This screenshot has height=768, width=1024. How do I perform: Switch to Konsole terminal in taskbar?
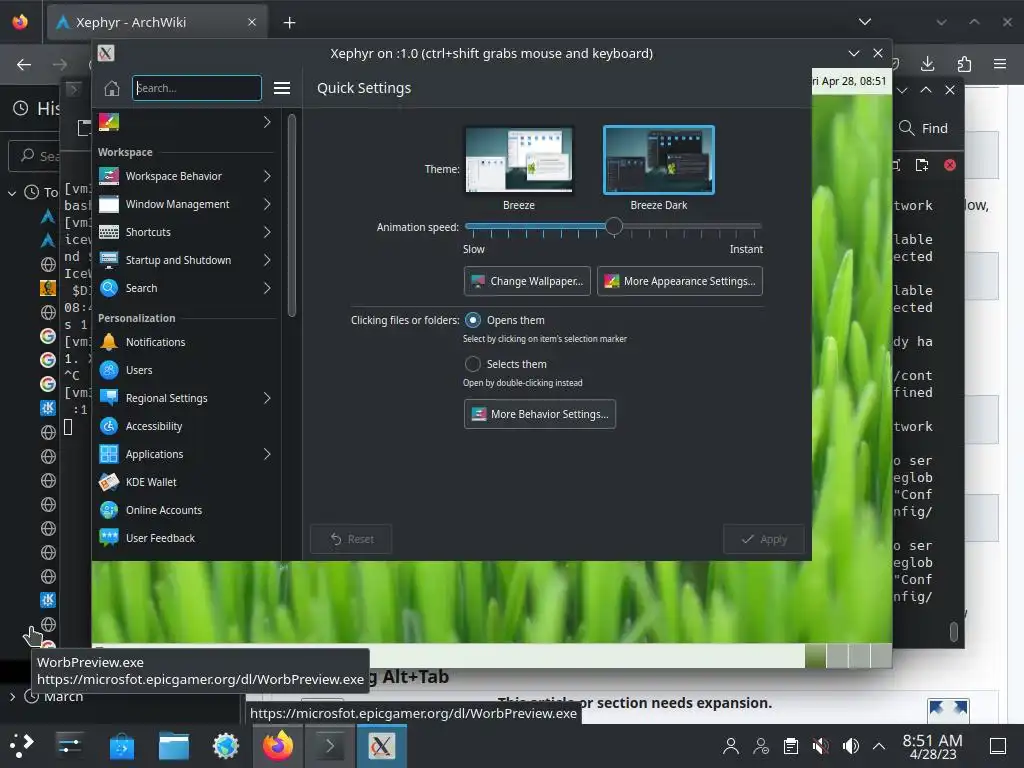coord(330,746)
